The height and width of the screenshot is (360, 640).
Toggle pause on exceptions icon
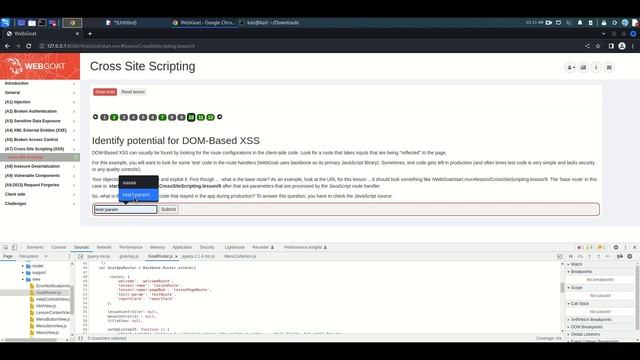pos(630,256)
